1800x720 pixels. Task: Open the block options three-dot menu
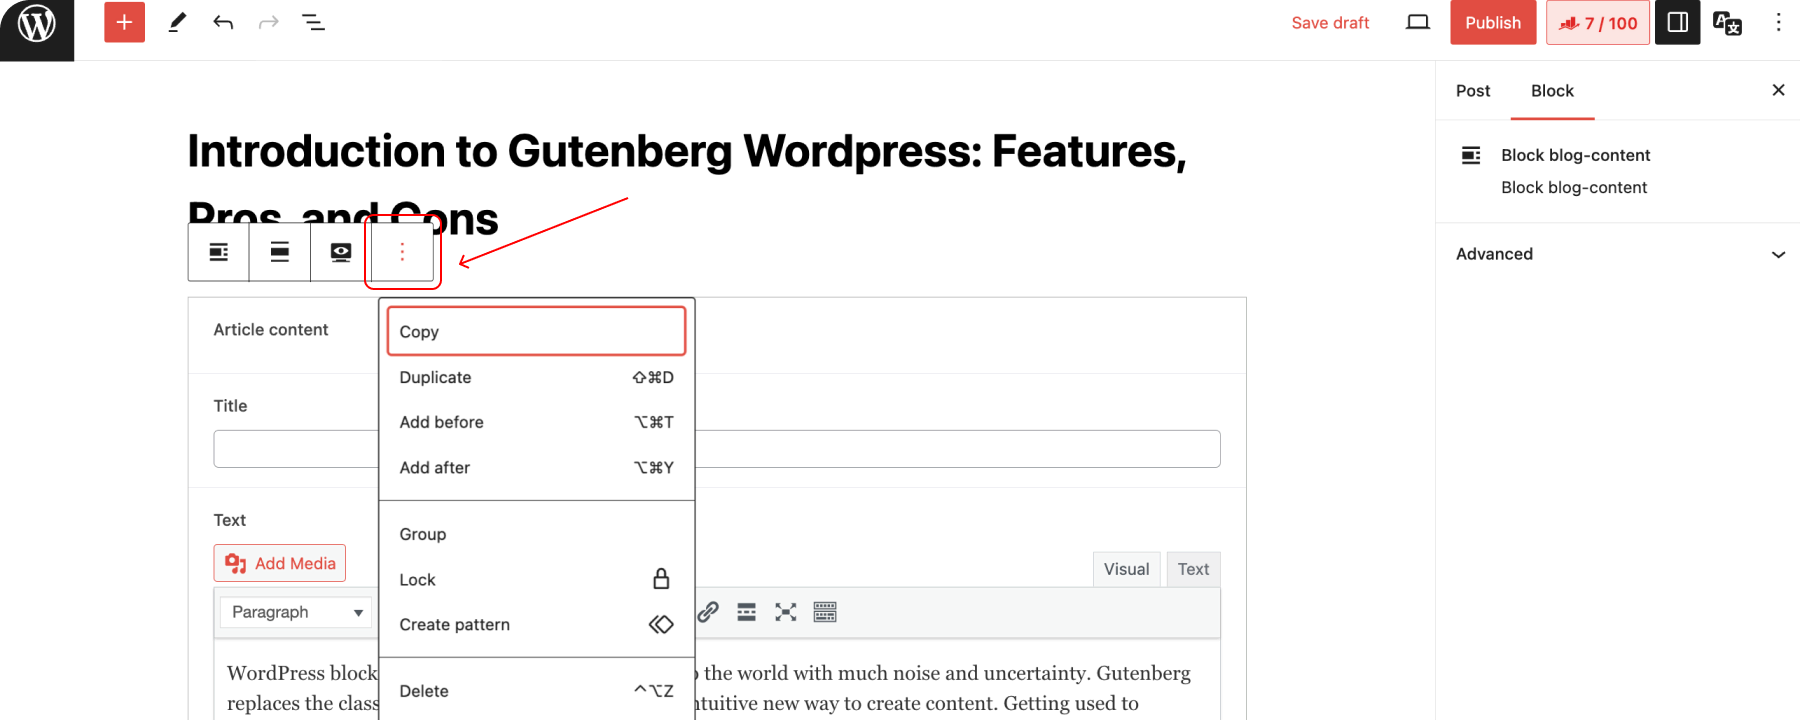(x=402, y=252)
